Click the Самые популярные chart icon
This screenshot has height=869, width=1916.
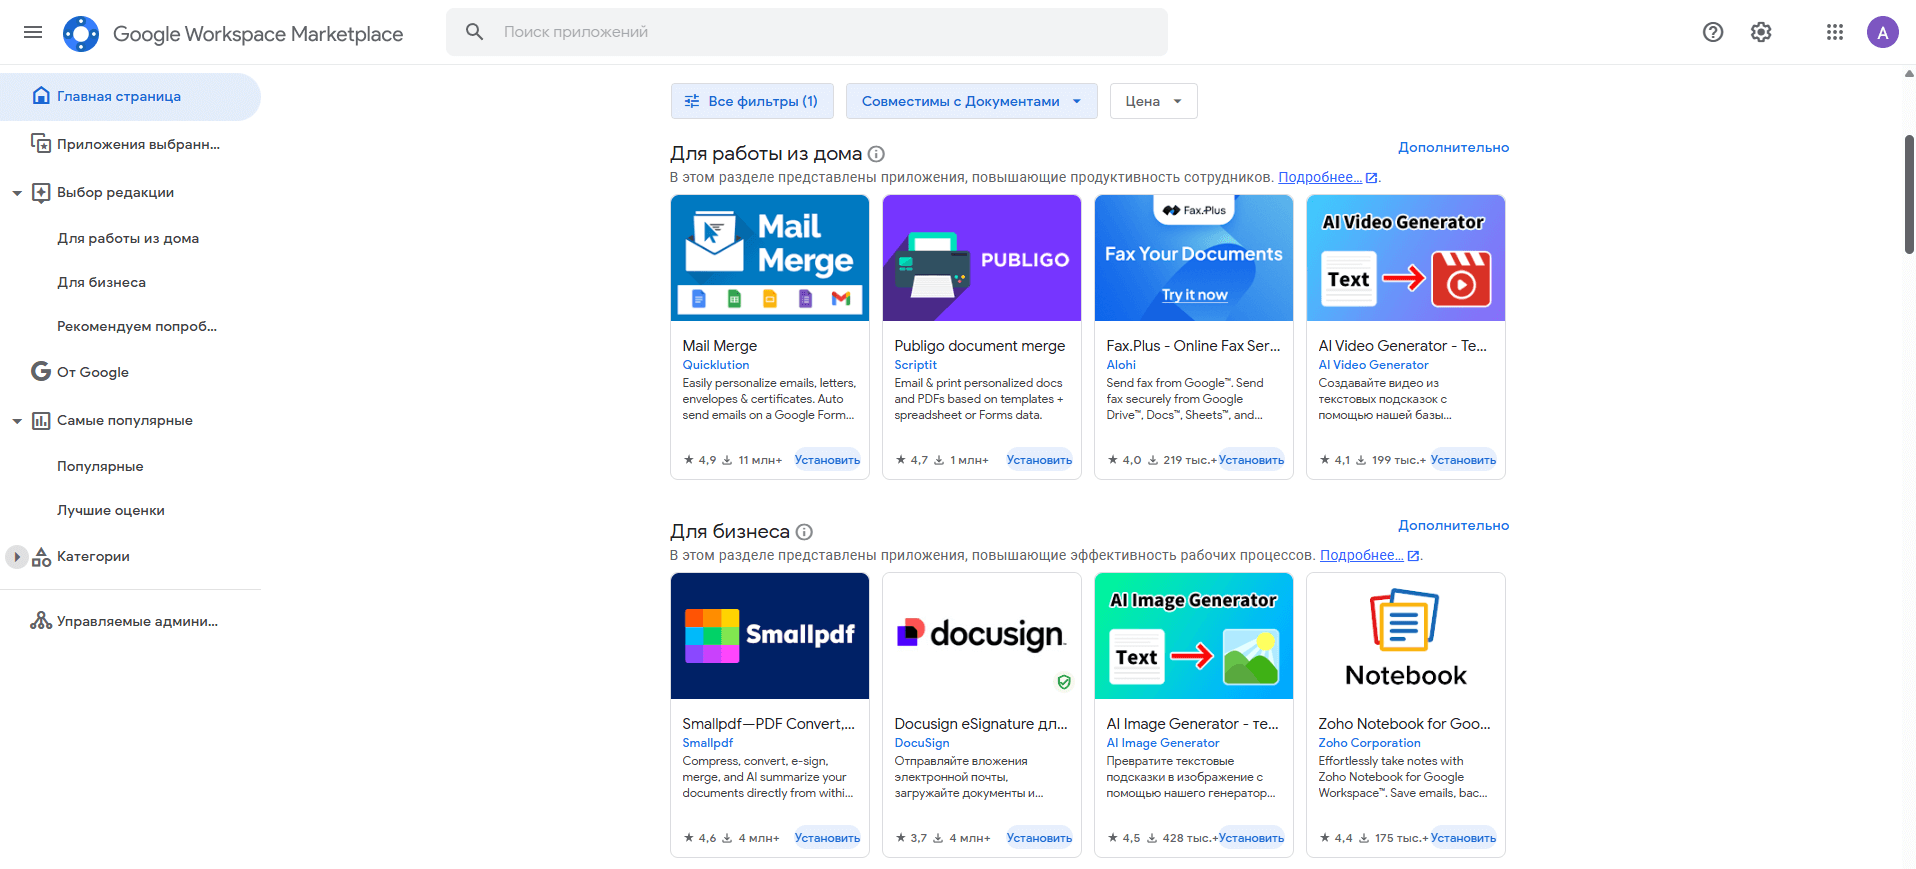(x=41, y=421)
